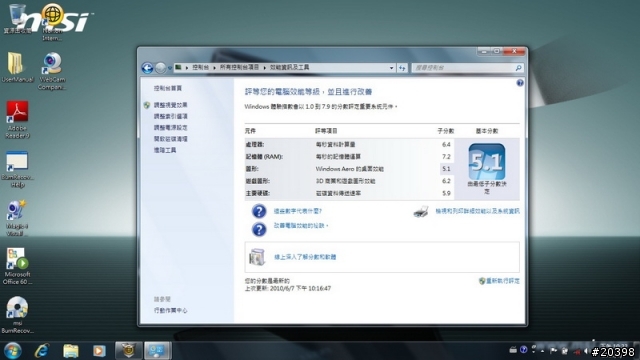Open the Windows Start menu orb

click(x=13, y=351)
